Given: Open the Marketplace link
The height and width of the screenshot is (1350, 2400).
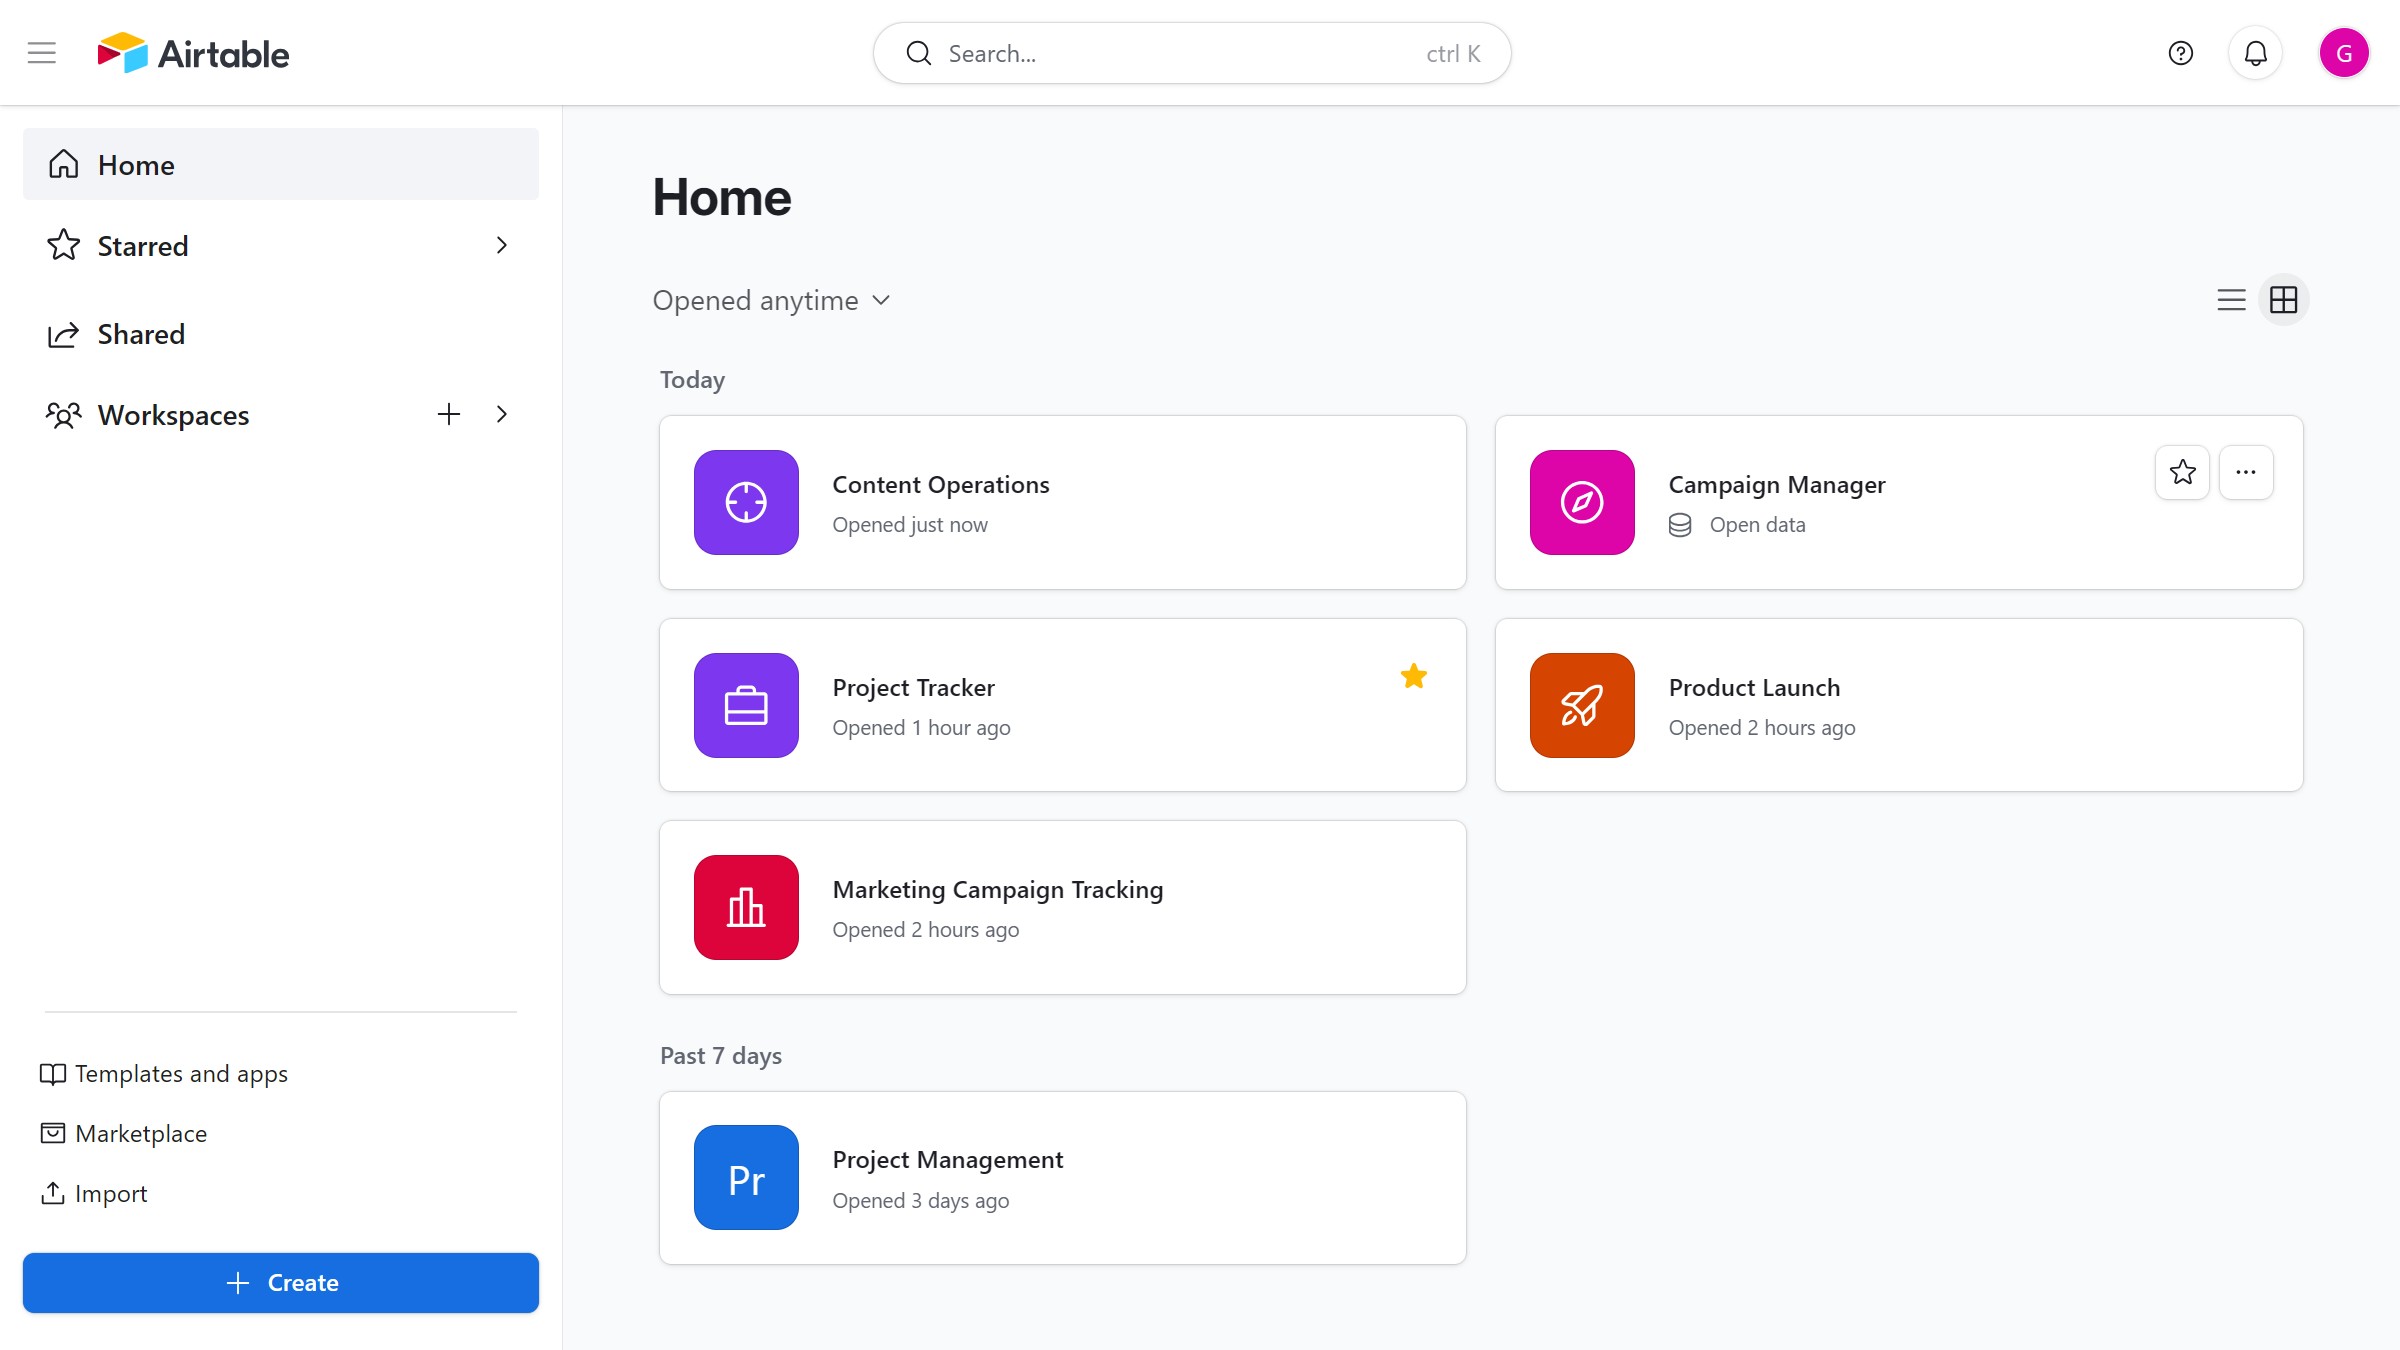Looking at the screenshot, I should tap(124, 1133).
